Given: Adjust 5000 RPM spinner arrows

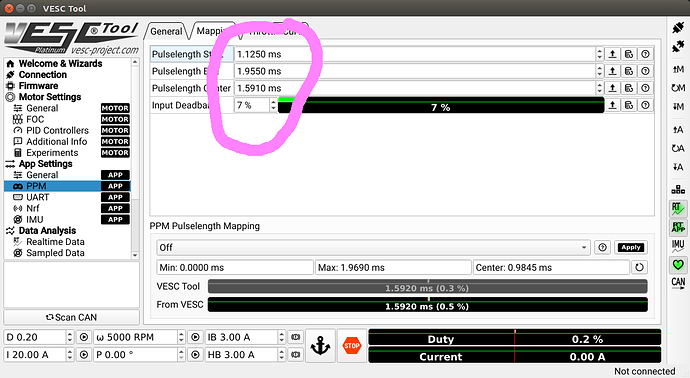Looking at the screenshot, I should click(x=181, y=338).
